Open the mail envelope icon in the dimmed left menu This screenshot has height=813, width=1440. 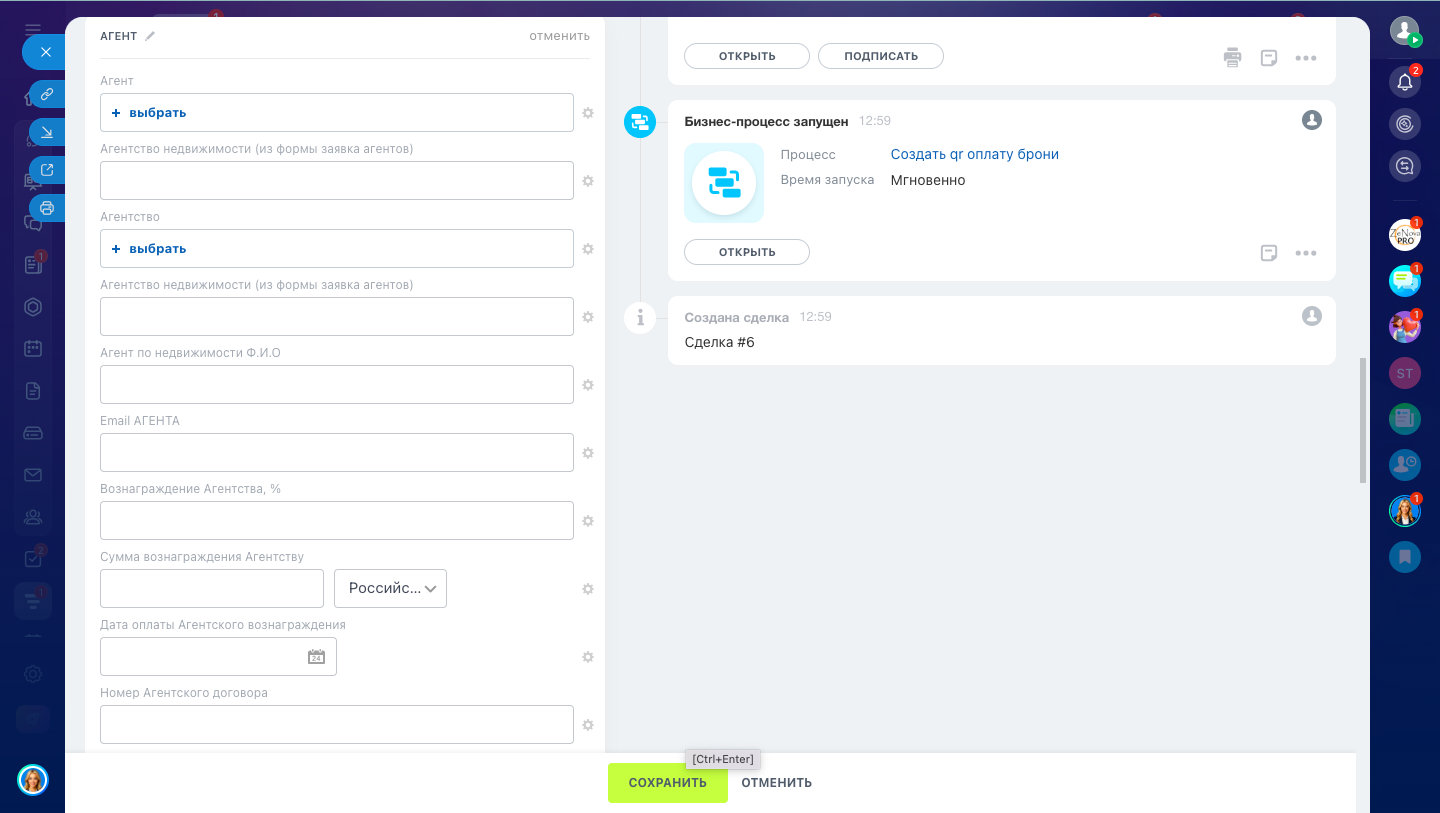pyautogui.click(x=33, y=475)
